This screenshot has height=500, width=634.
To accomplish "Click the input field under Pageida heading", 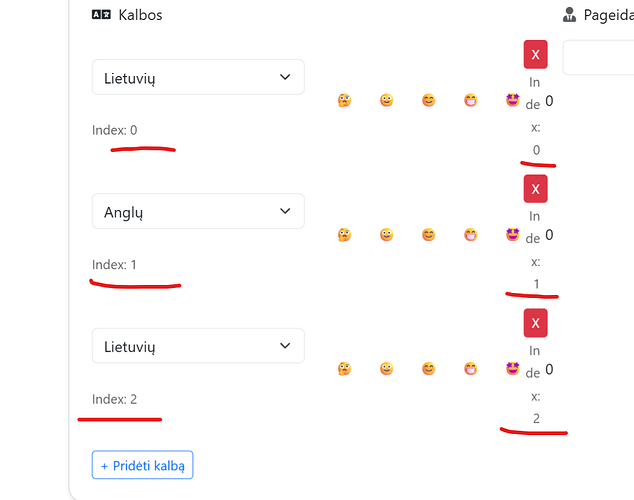I will coord(598,57).
